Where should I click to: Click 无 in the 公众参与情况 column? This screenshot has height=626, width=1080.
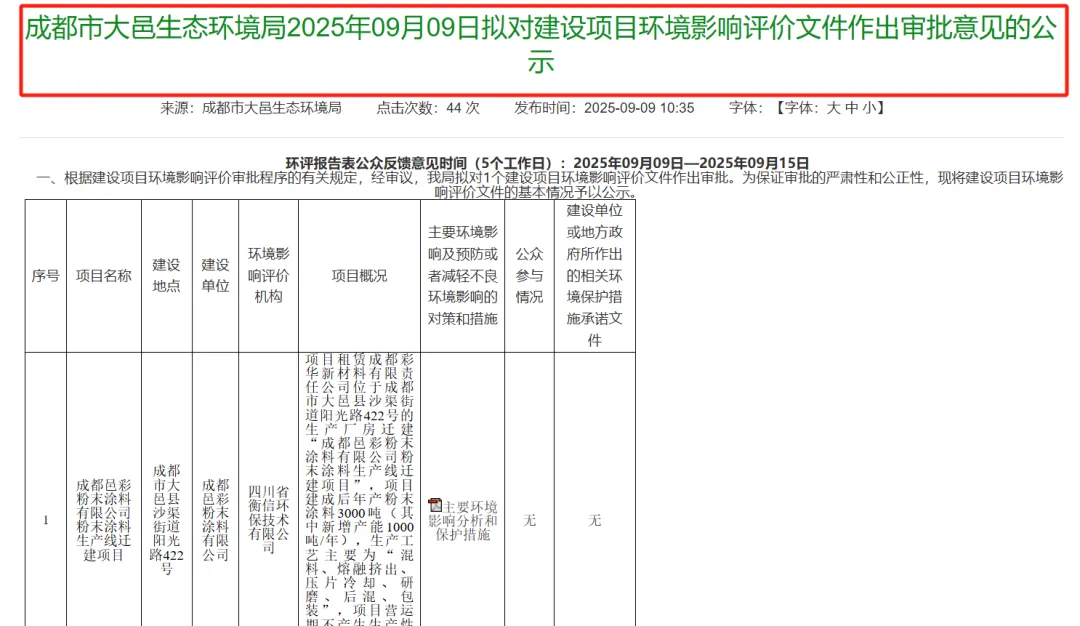pos(529,520)
